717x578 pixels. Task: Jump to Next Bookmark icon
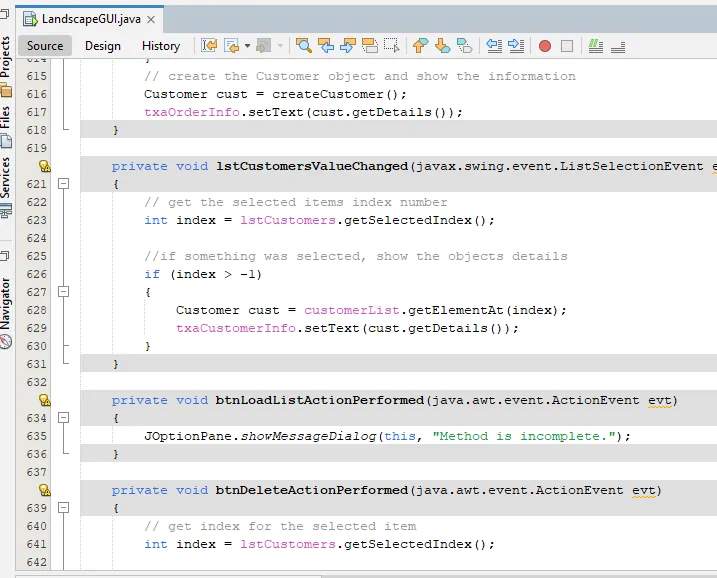click(x=443, y=46)
